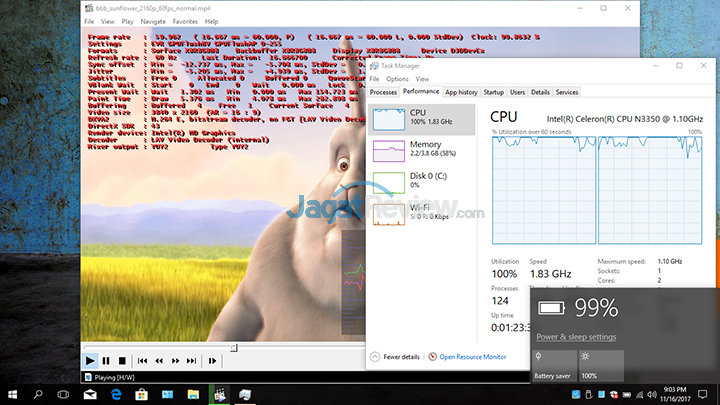
Task: Pause the video playback
Action: (106, 360)
